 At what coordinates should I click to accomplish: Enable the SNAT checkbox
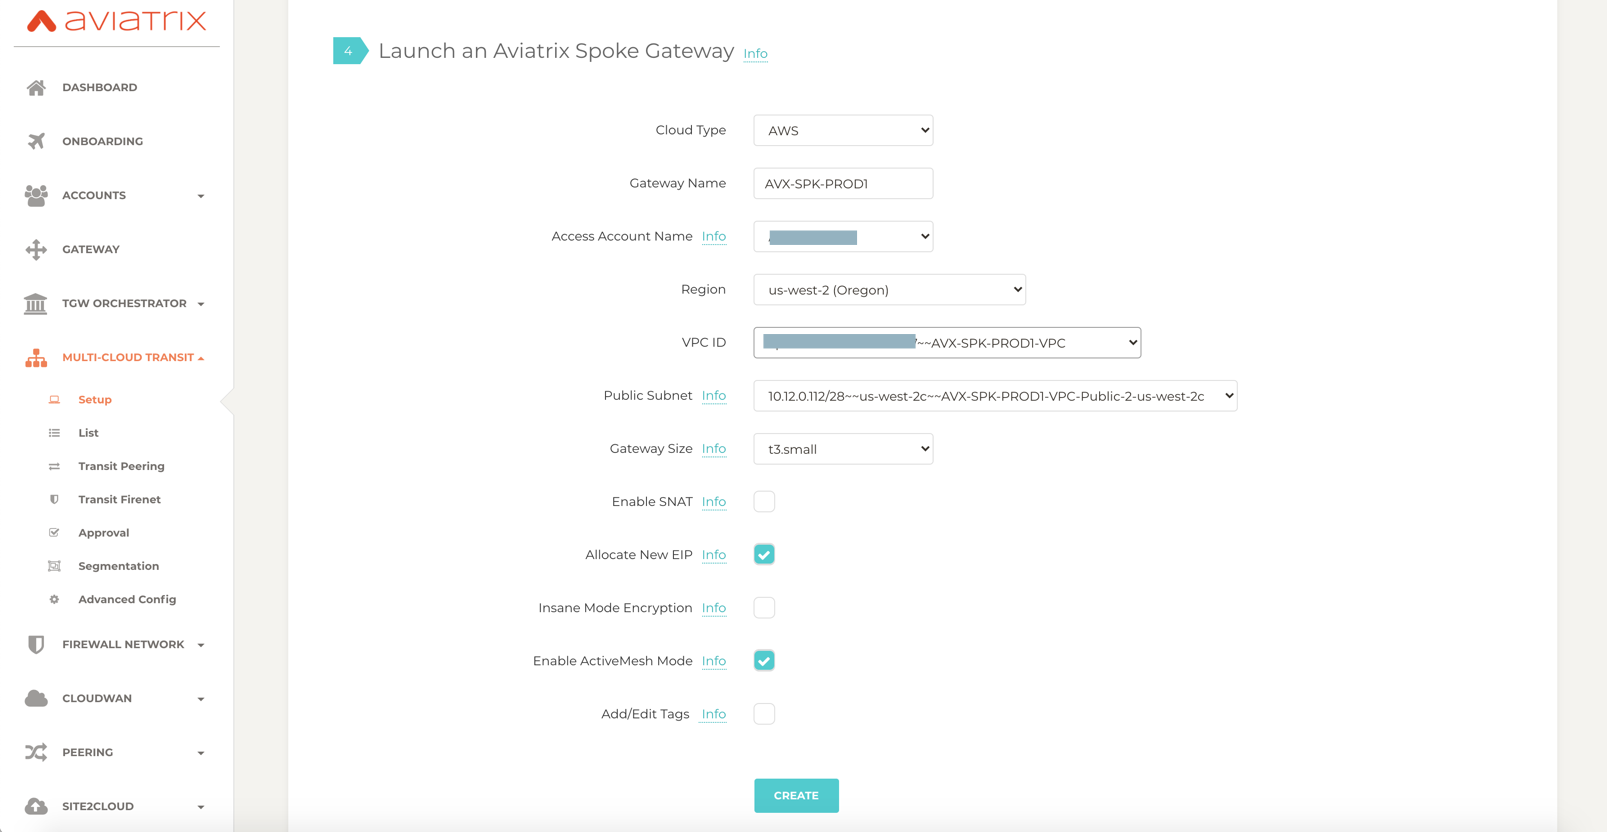[x=764, y=502]
